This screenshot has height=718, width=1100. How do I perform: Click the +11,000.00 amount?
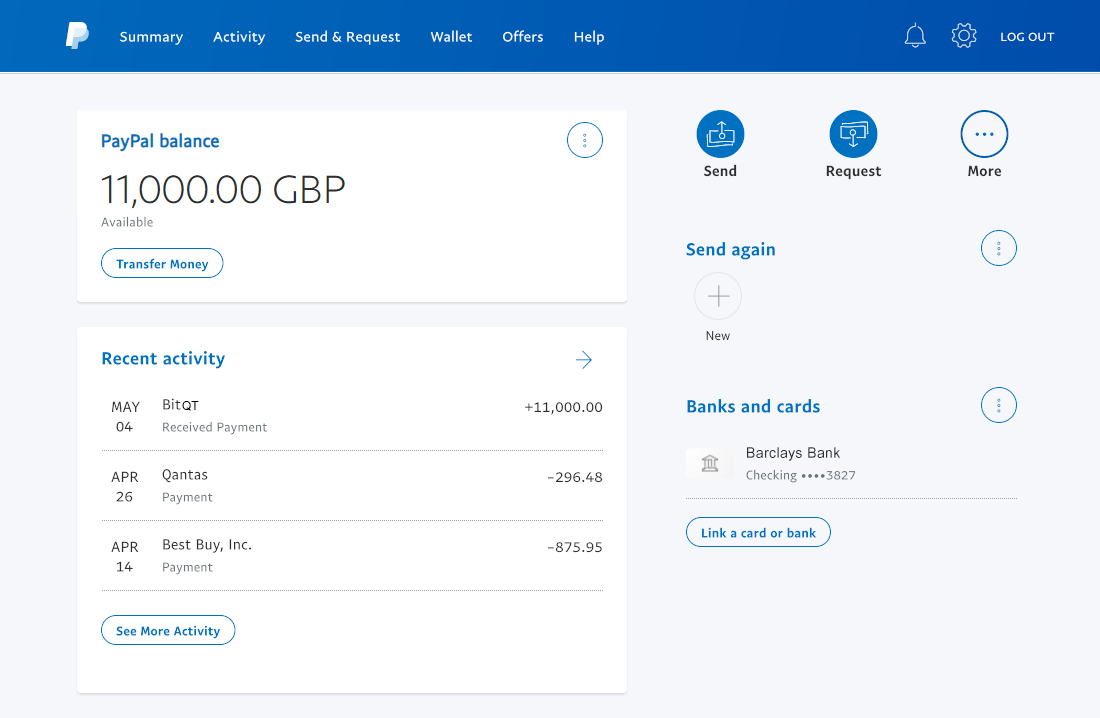[x=563, y=407]
